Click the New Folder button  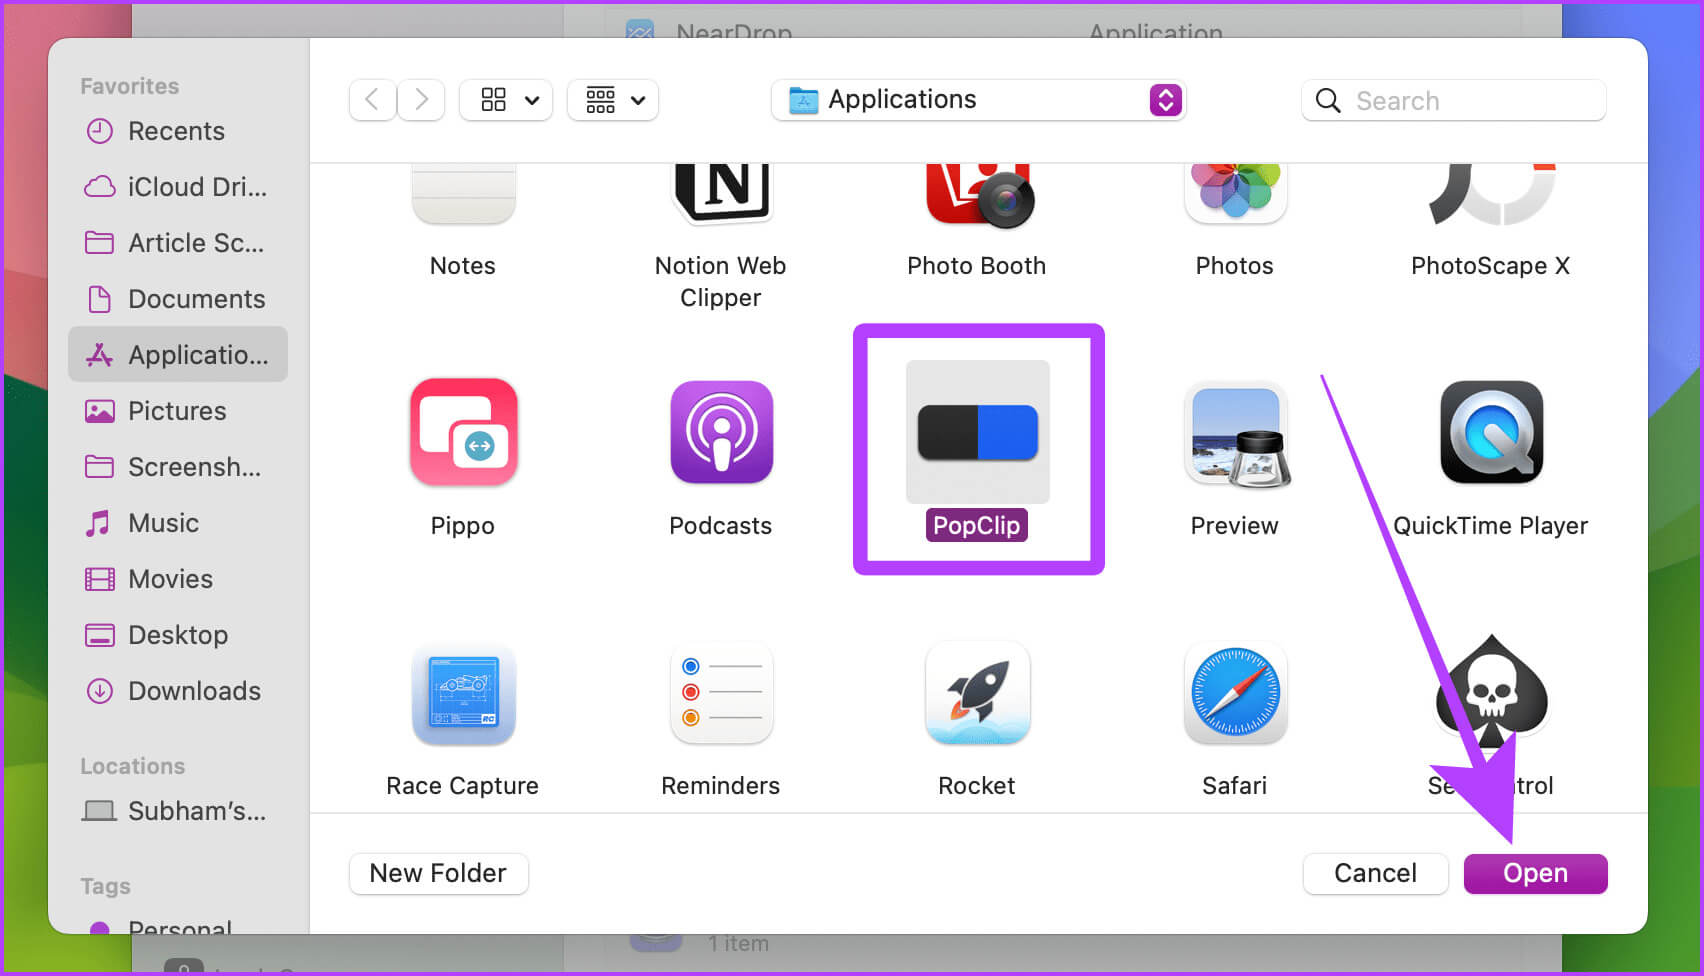tap(438, 873)
